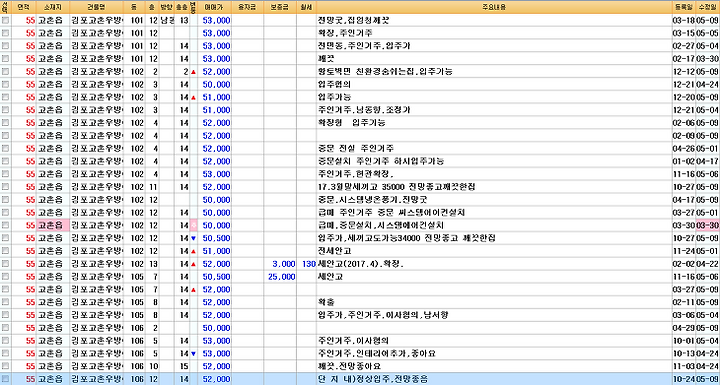The width and height of the screenshot is (720, 385).
Task: Click the pink 고촌읍 location cell
Action: [52, 226]
